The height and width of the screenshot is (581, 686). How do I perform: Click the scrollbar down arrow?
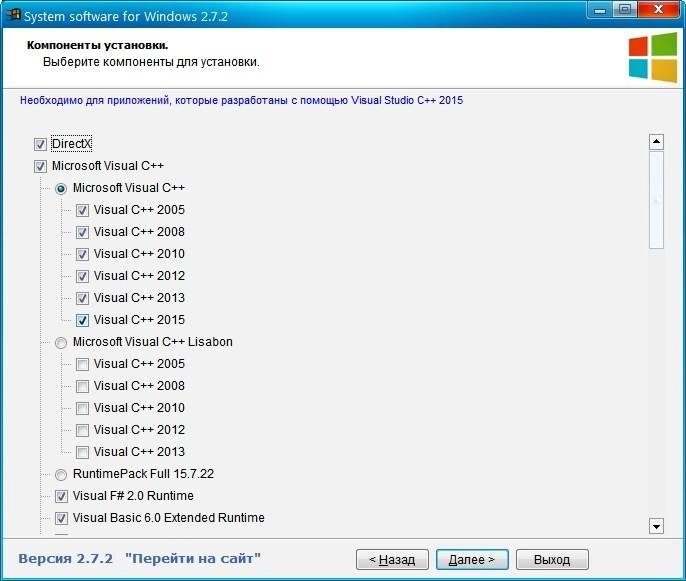pos(656,526)
